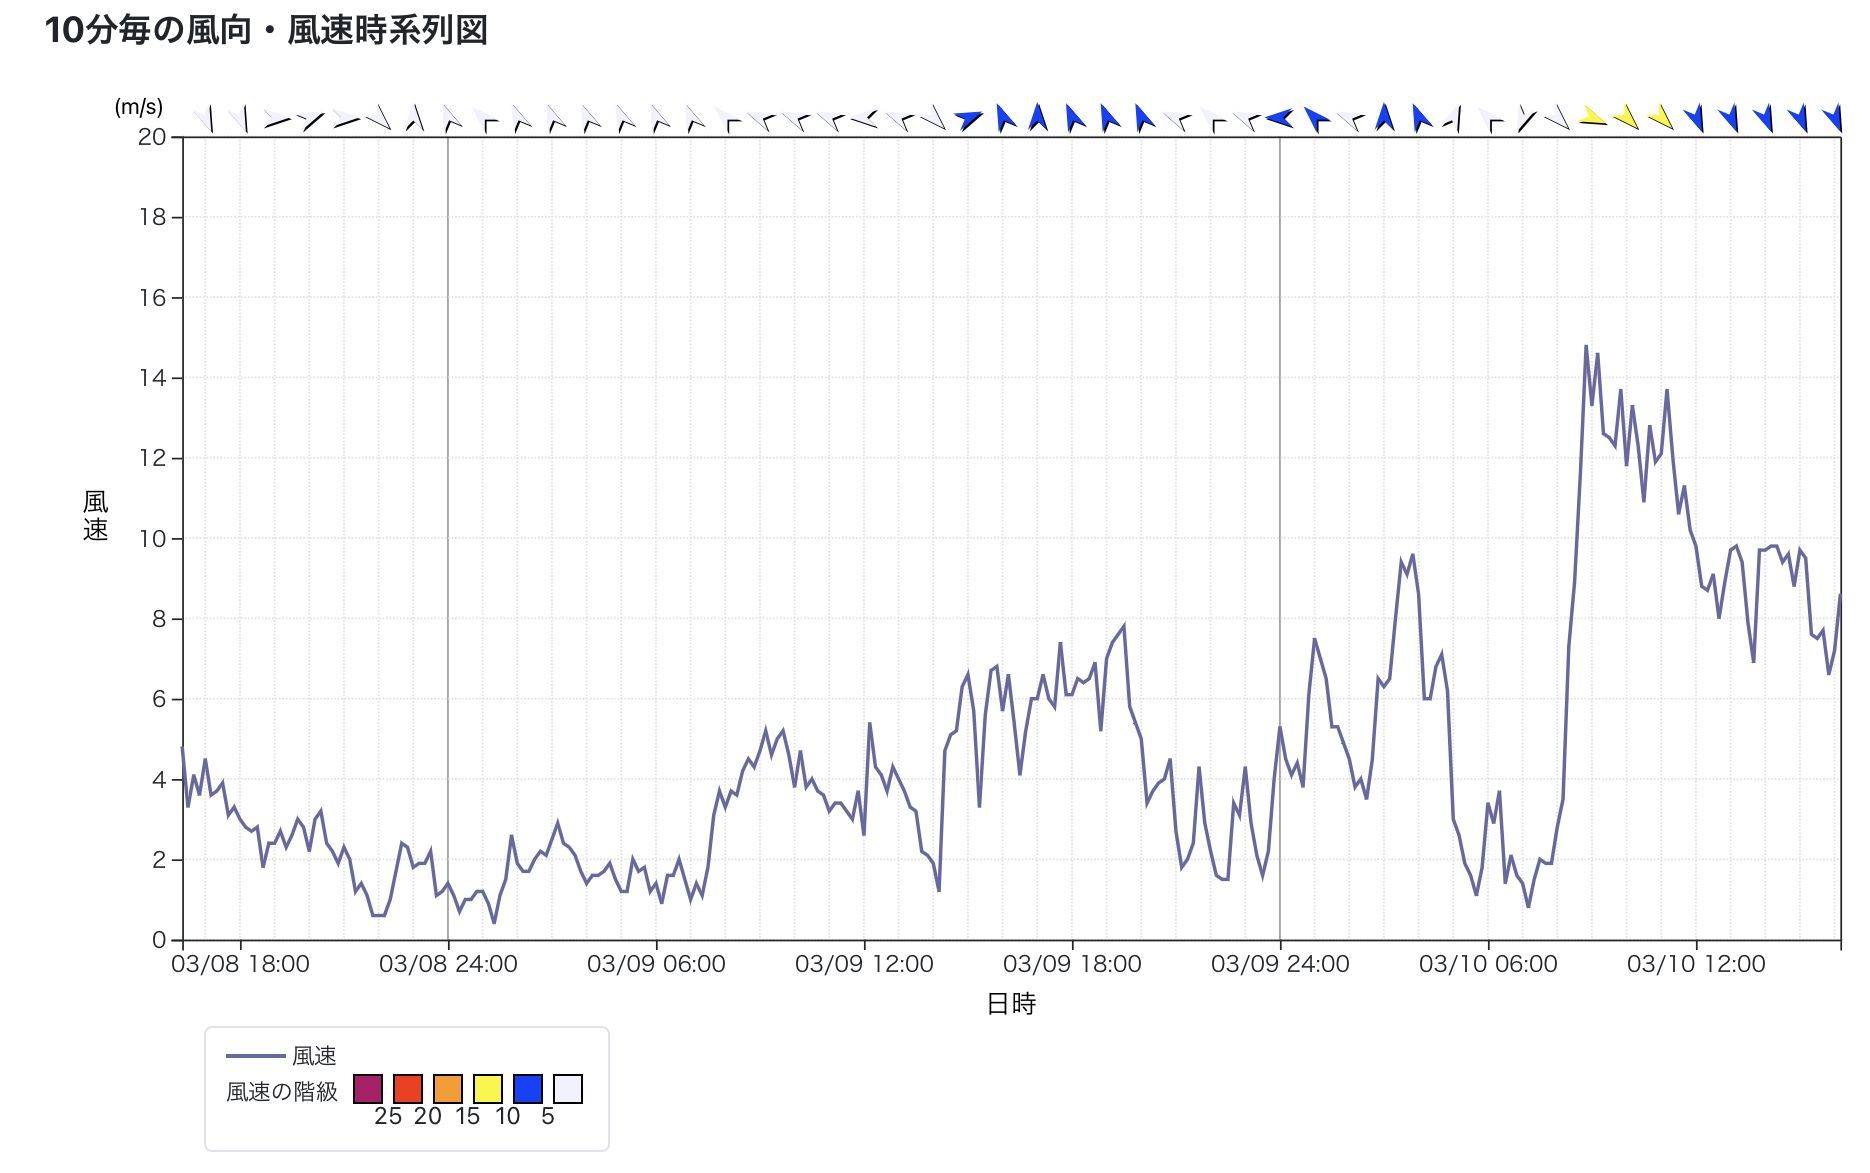Click the pale white lowest wind class swatch
1870x1173 pixels.
(568, 1089)
